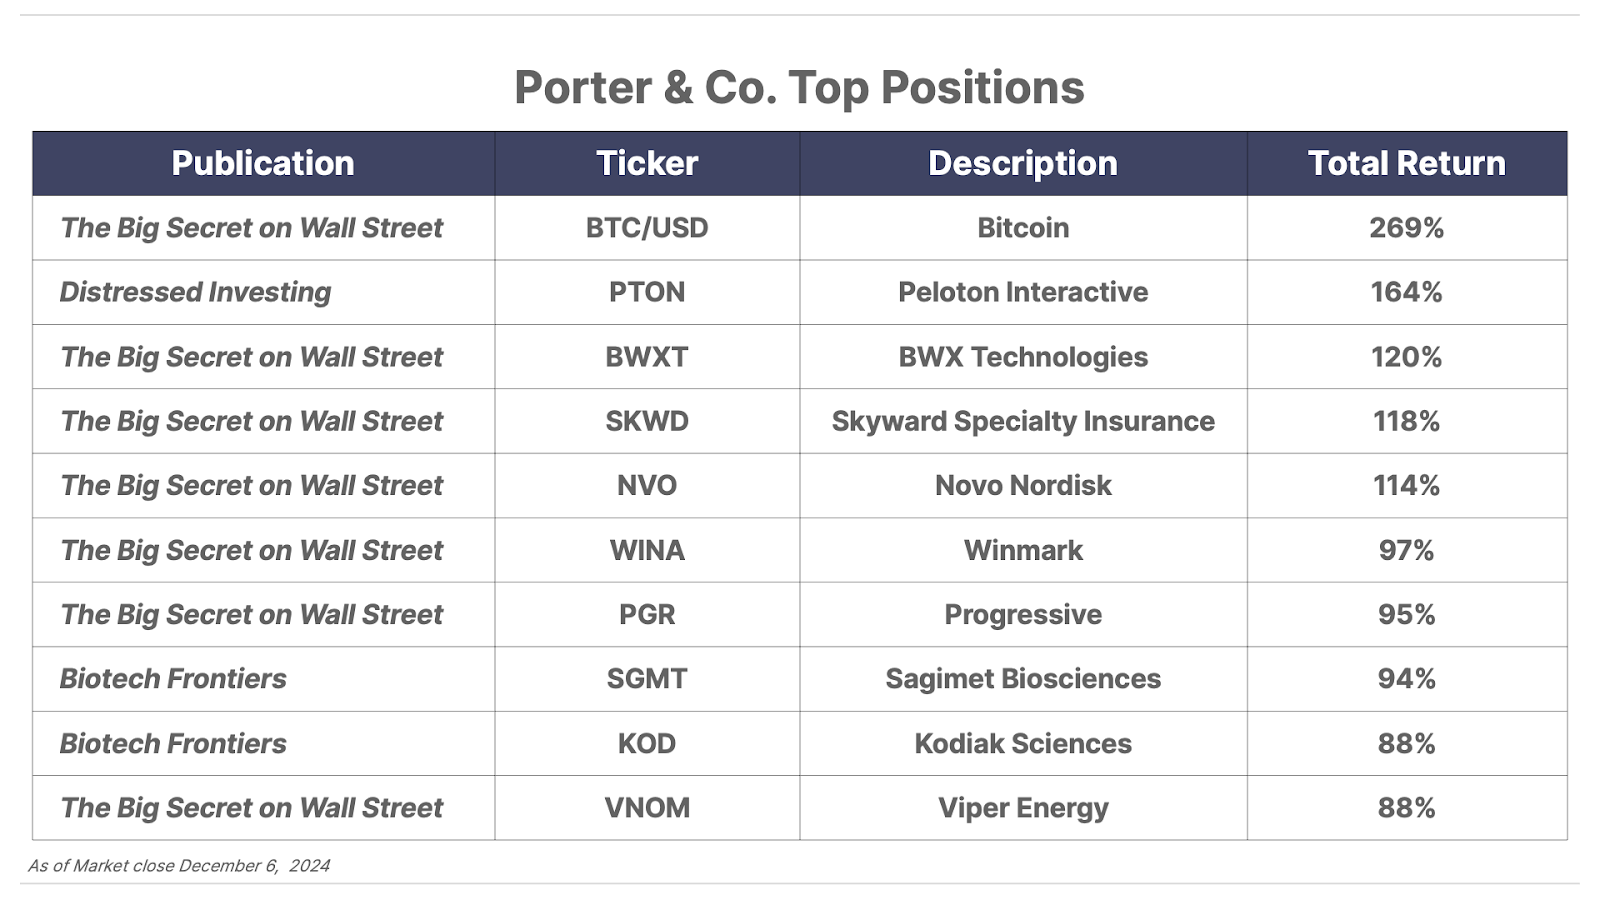Screen dimensions: 1600x900
Task: Click the Porter & Co. Top Positions title
Action: (799, 88)
